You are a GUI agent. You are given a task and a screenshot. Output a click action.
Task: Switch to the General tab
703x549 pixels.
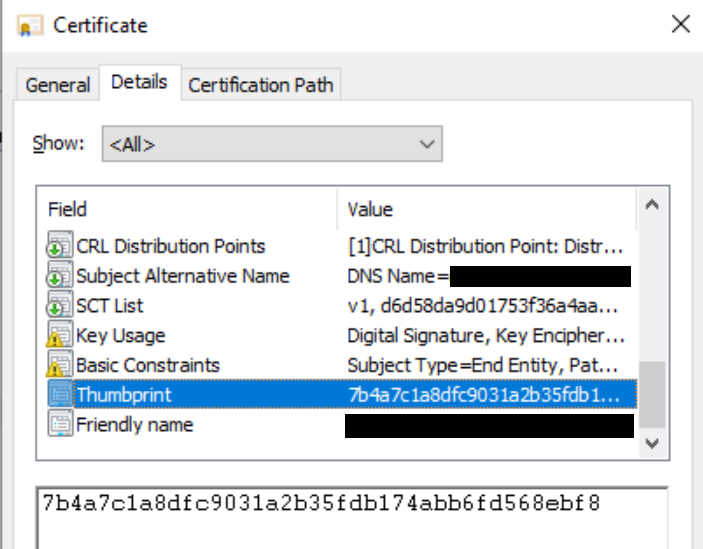click(x=58, y=84)
